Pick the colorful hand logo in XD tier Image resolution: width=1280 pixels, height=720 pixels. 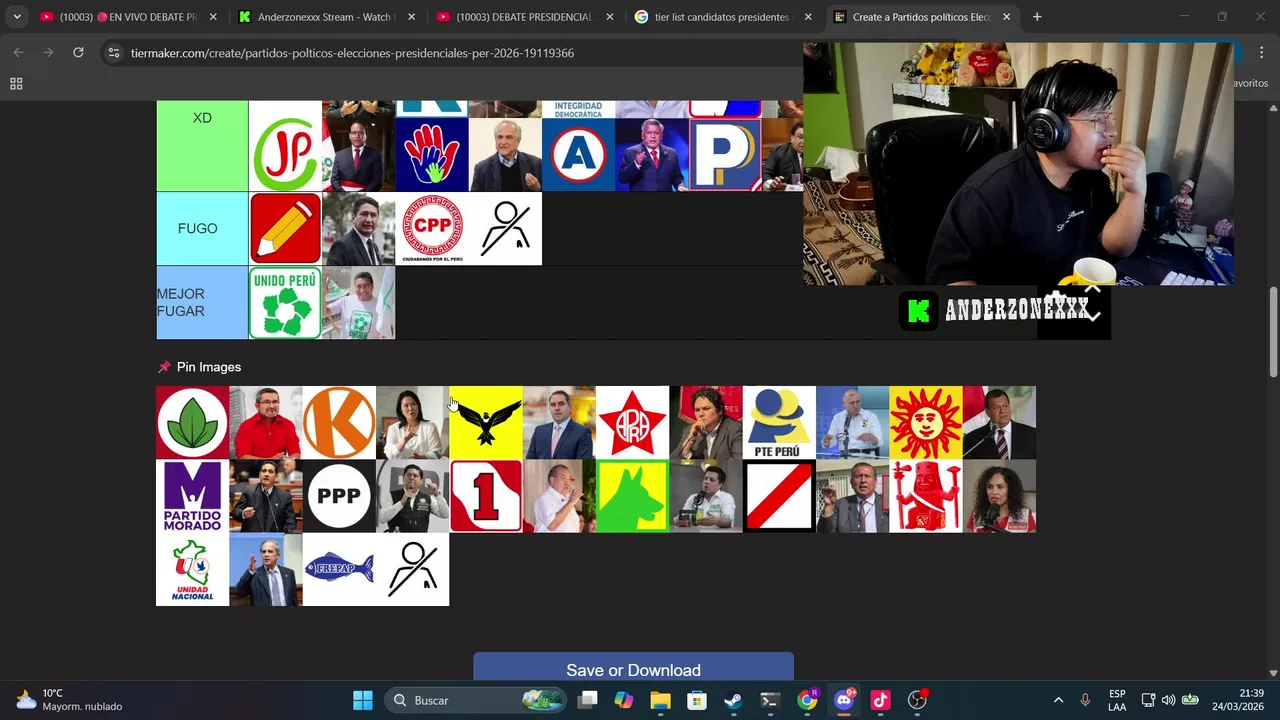click(432, 155)
